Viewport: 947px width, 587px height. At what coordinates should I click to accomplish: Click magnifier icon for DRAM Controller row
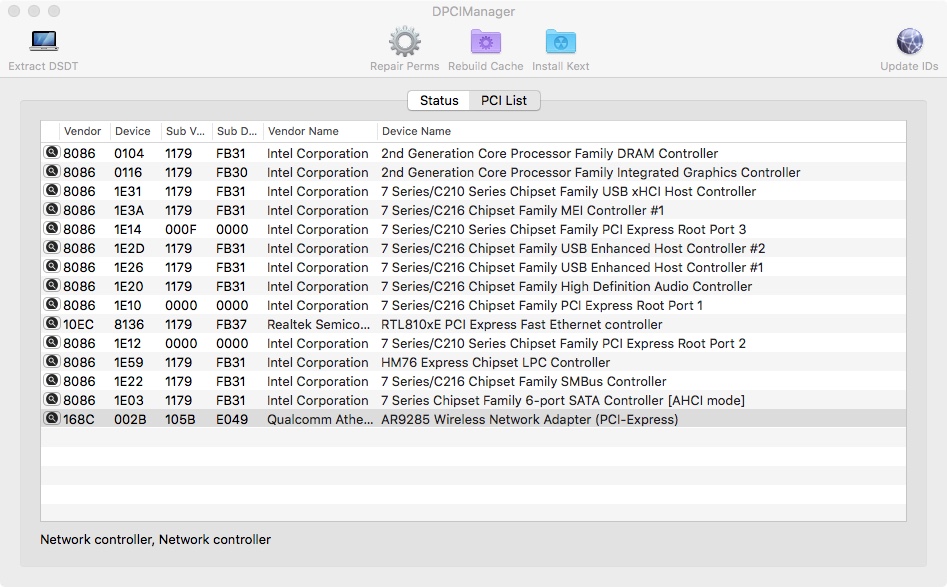pos(52,152)
